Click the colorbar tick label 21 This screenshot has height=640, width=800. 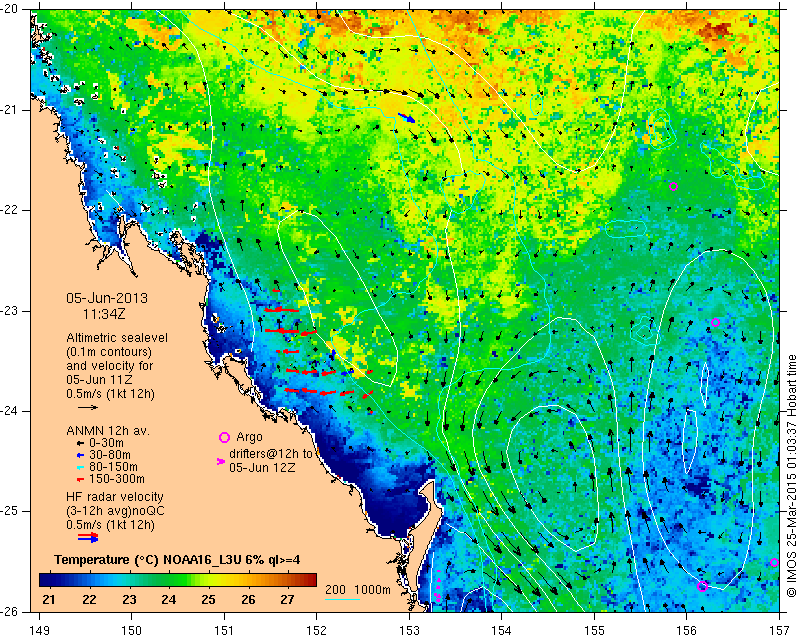[49, 599]
